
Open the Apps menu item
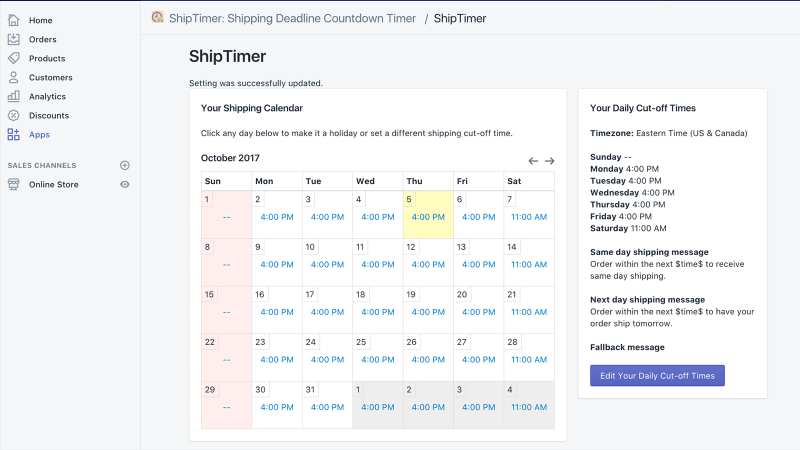[x=39, y=135]
